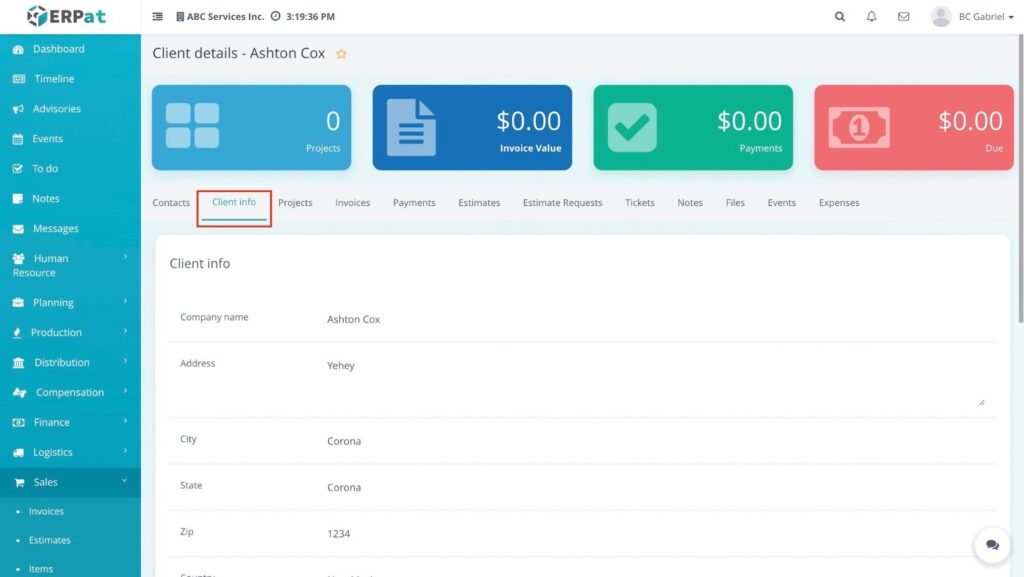Click the Payments checkmark icon
Screen dimensions: 1024x577
tap(632, 127)
